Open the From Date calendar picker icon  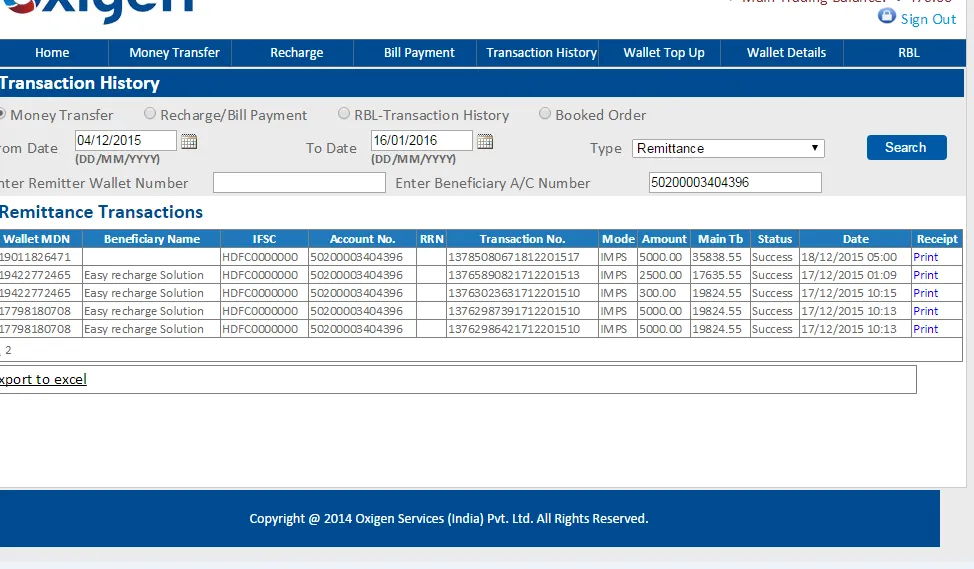point(189,142)
